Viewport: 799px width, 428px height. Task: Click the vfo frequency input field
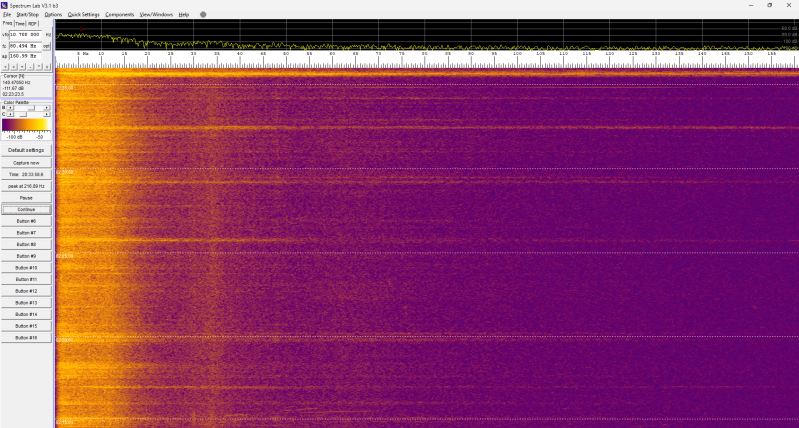(25, 35)
